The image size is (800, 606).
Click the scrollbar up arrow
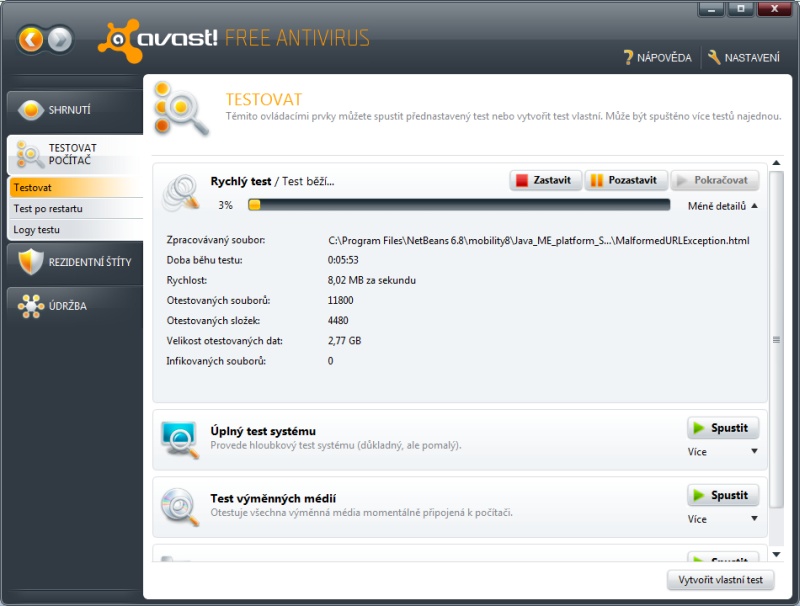point(776,163)
